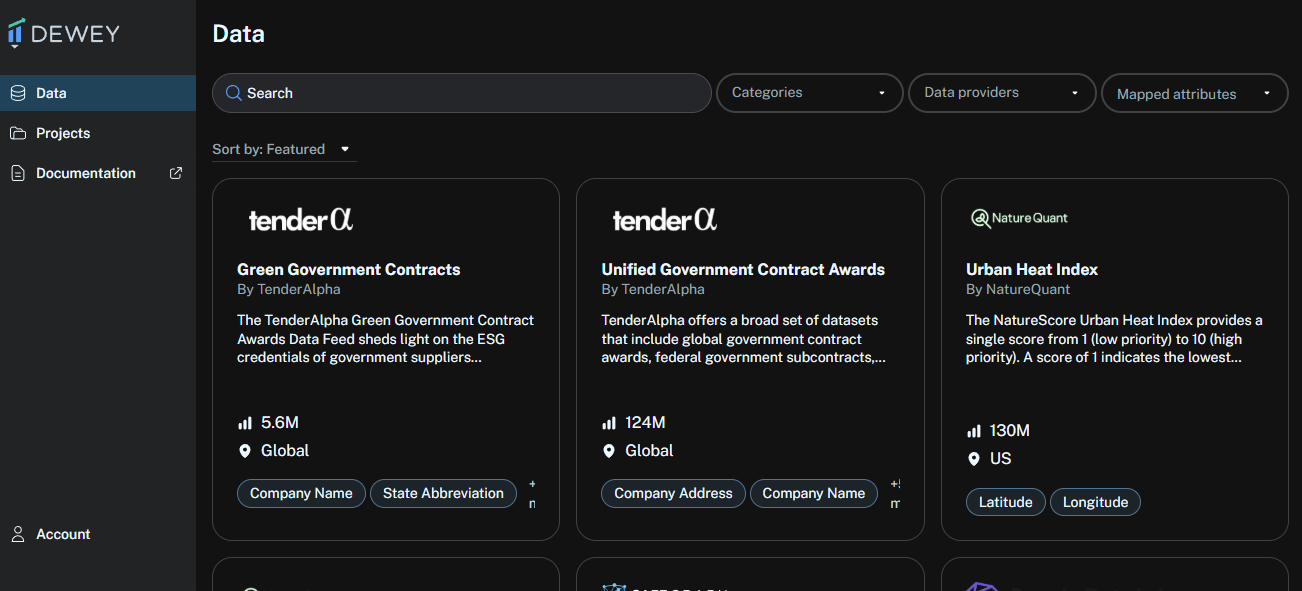Expand the Data providers filter
Viewport: 1302px width, 591px height.
pos(1002,93)
